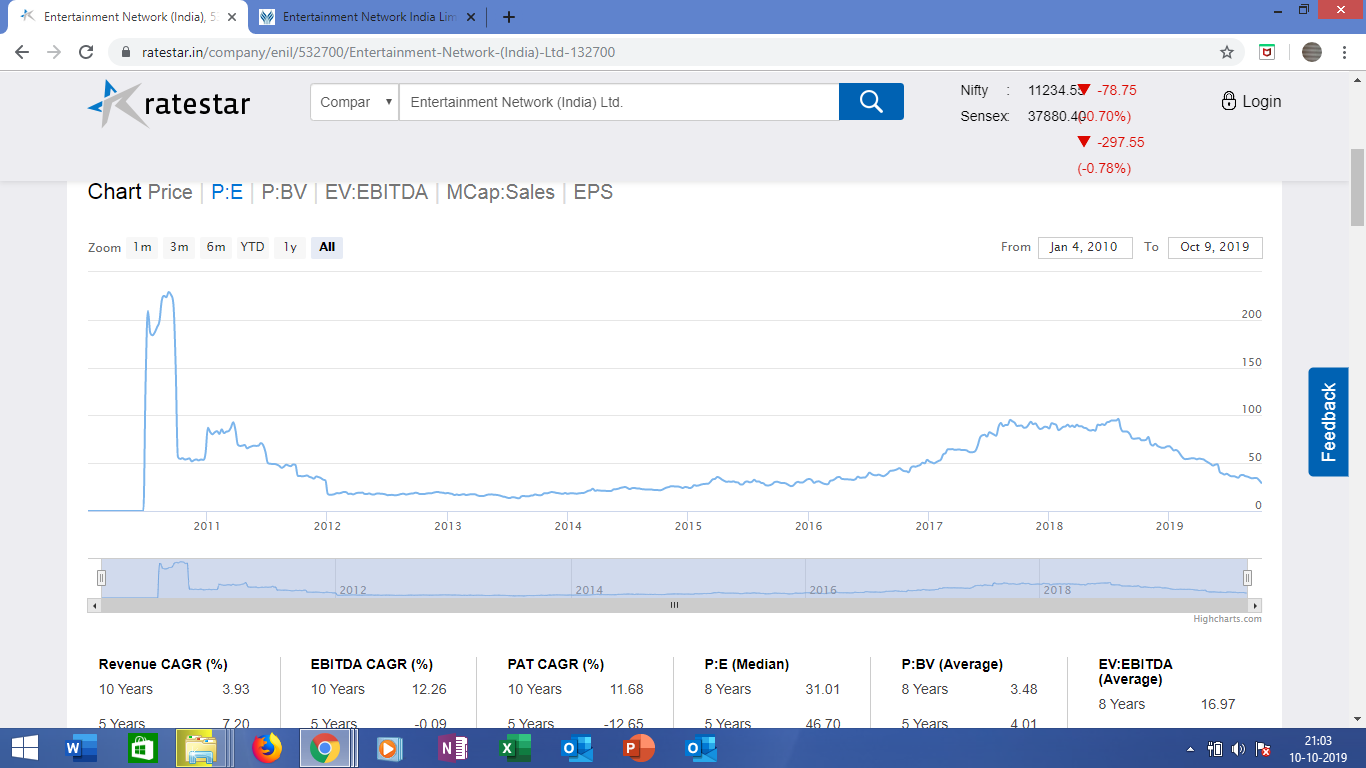This screenshot has height=768, width=1366.
Task: Open the Compare dropdown
Action: pos(354,102)
